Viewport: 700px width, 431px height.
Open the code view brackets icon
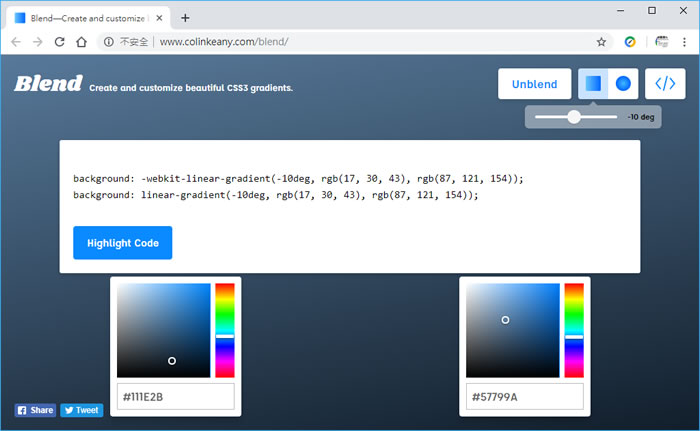(x=665, y=84)
